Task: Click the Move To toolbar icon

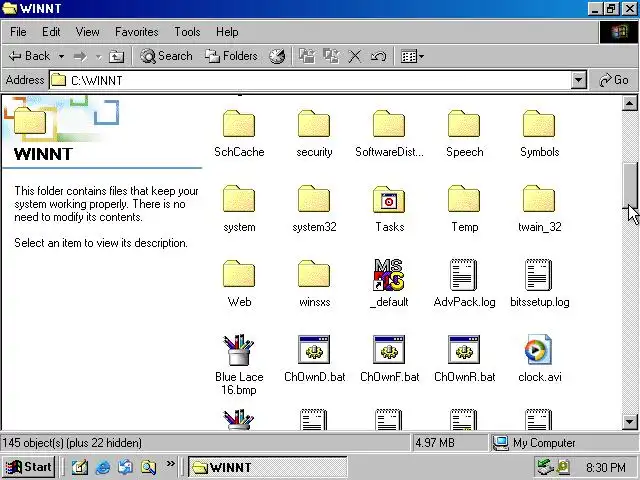Action: (x=307, y=56)
